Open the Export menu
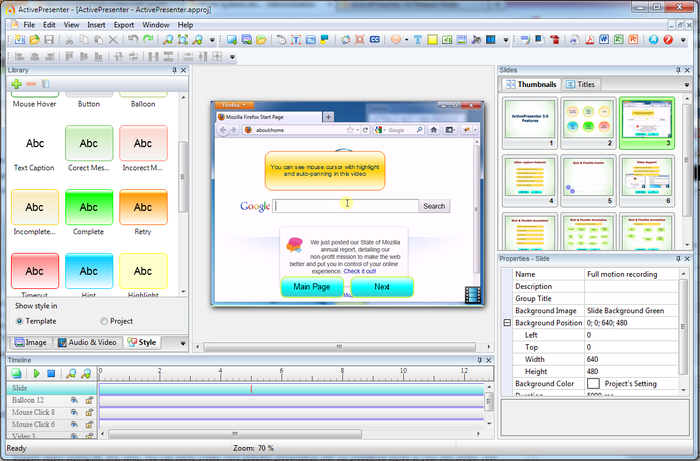The image size is (700, 461). coord(123,24)
